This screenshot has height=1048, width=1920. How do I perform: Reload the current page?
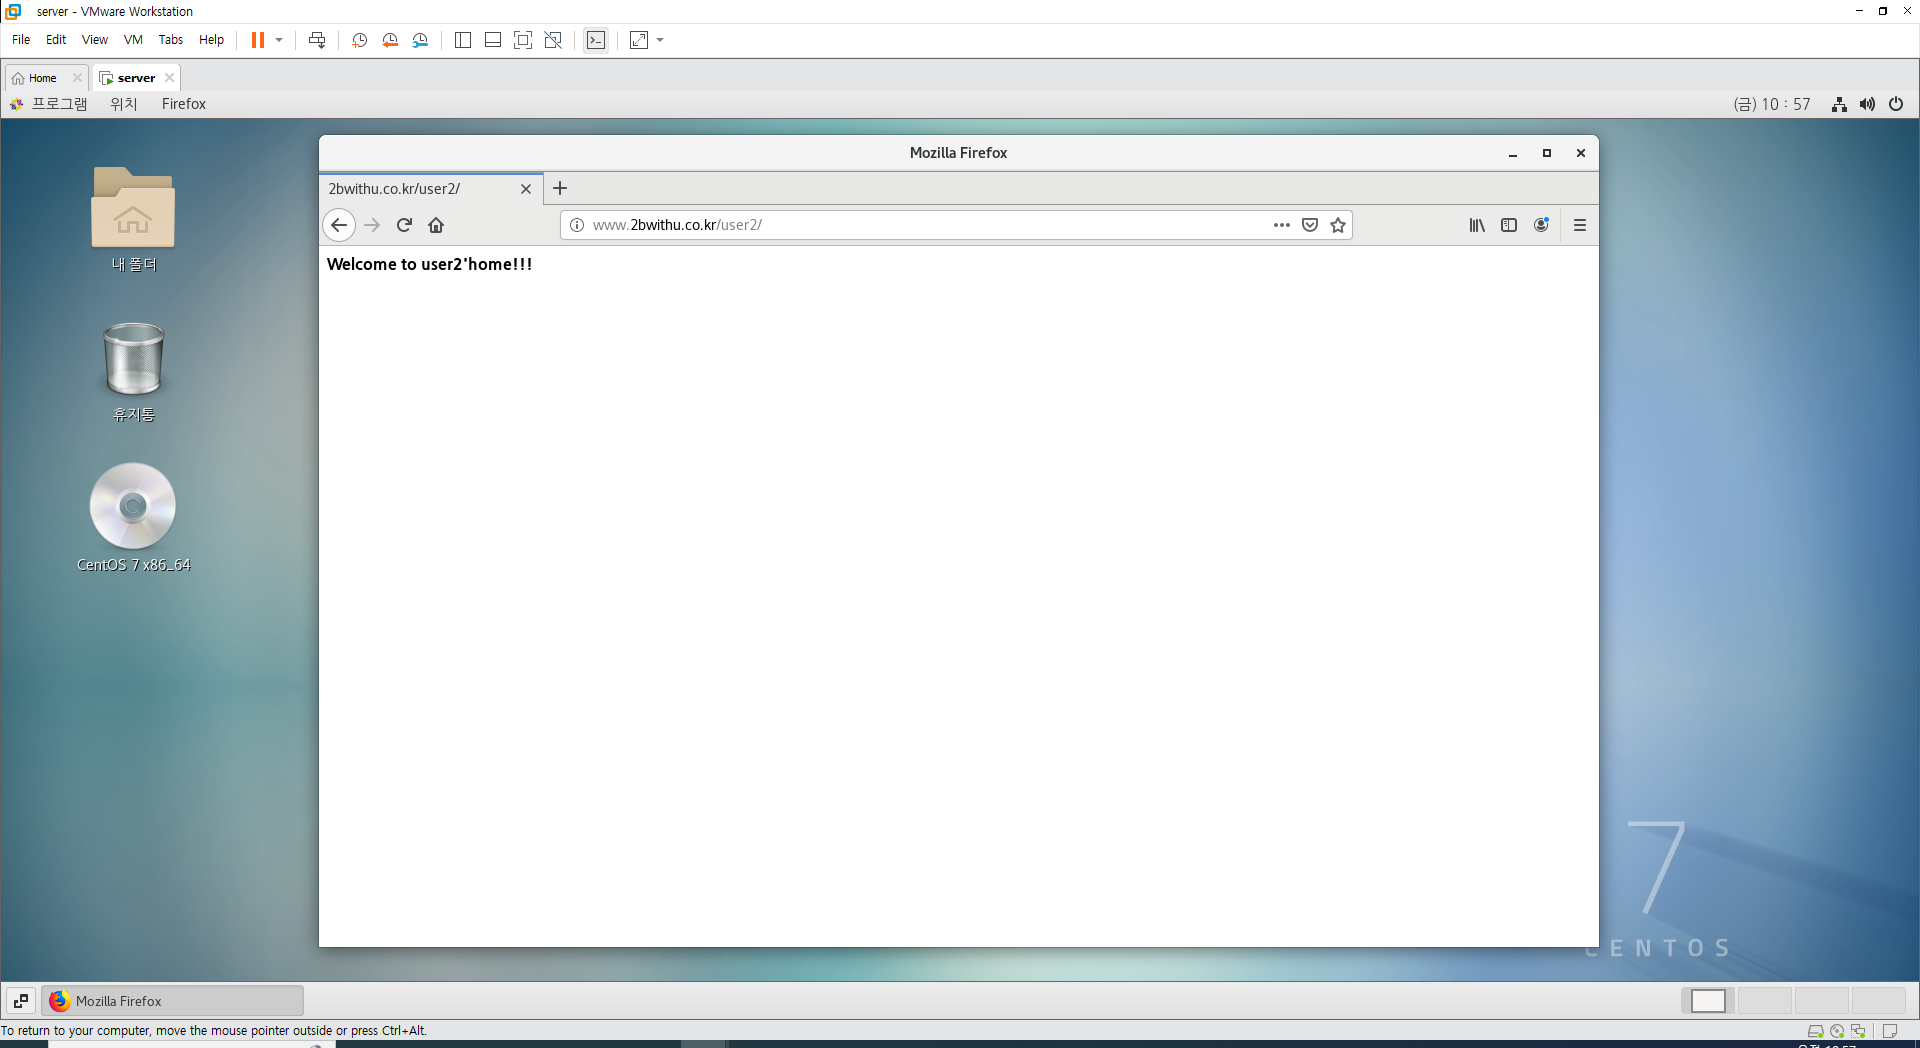pyautogui.click(x=404, y=225)
